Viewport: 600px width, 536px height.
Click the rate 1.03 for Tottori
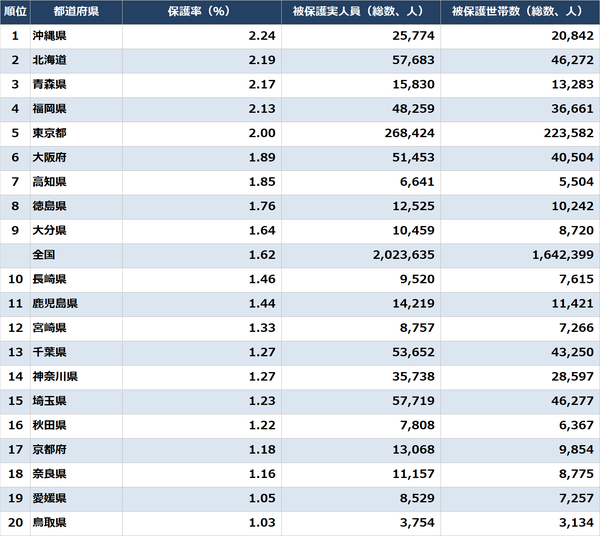(262, 523)
